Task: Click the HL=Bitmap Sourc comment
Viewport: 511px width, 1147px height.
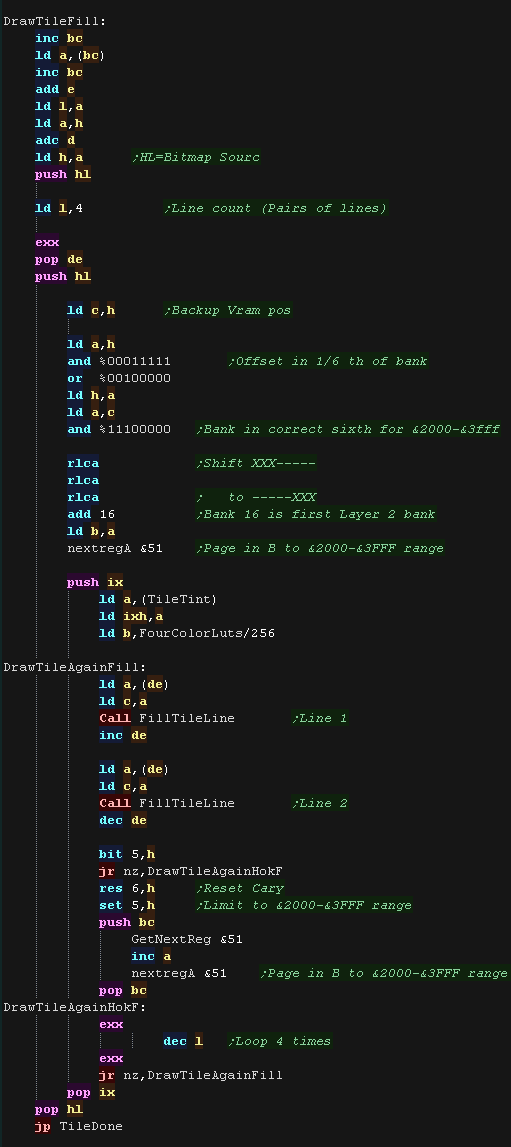Action: tap(196, 157)
